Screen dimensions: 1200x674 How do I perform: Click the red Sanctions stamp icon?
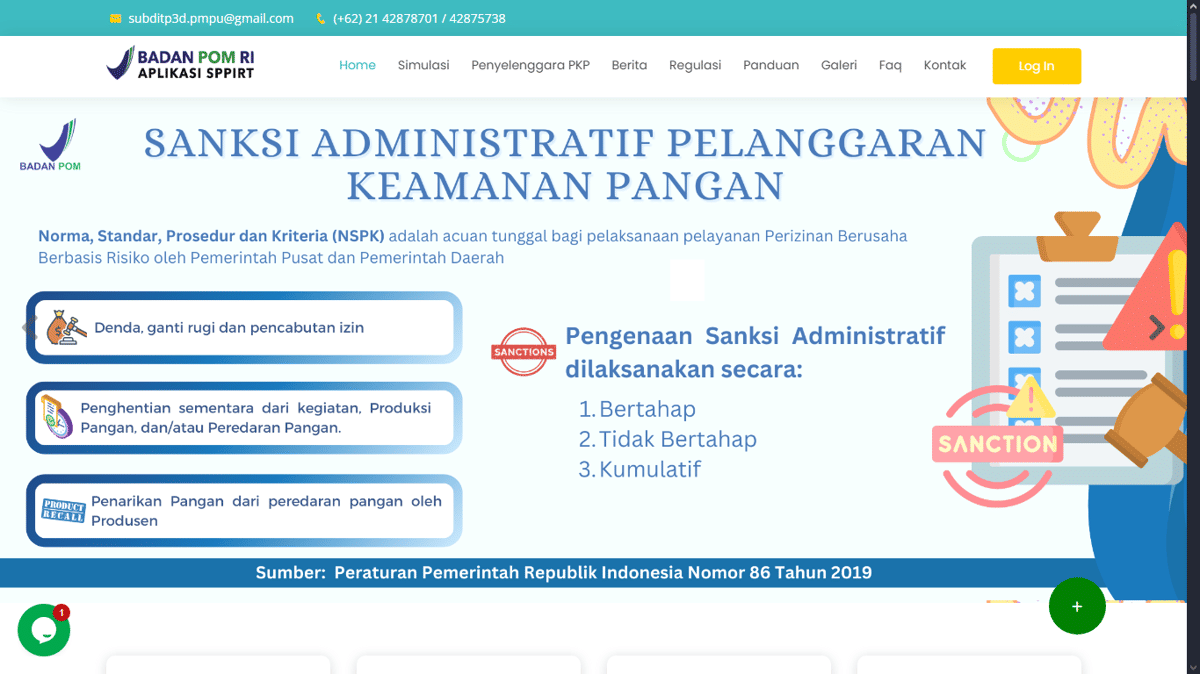point(523,352)
